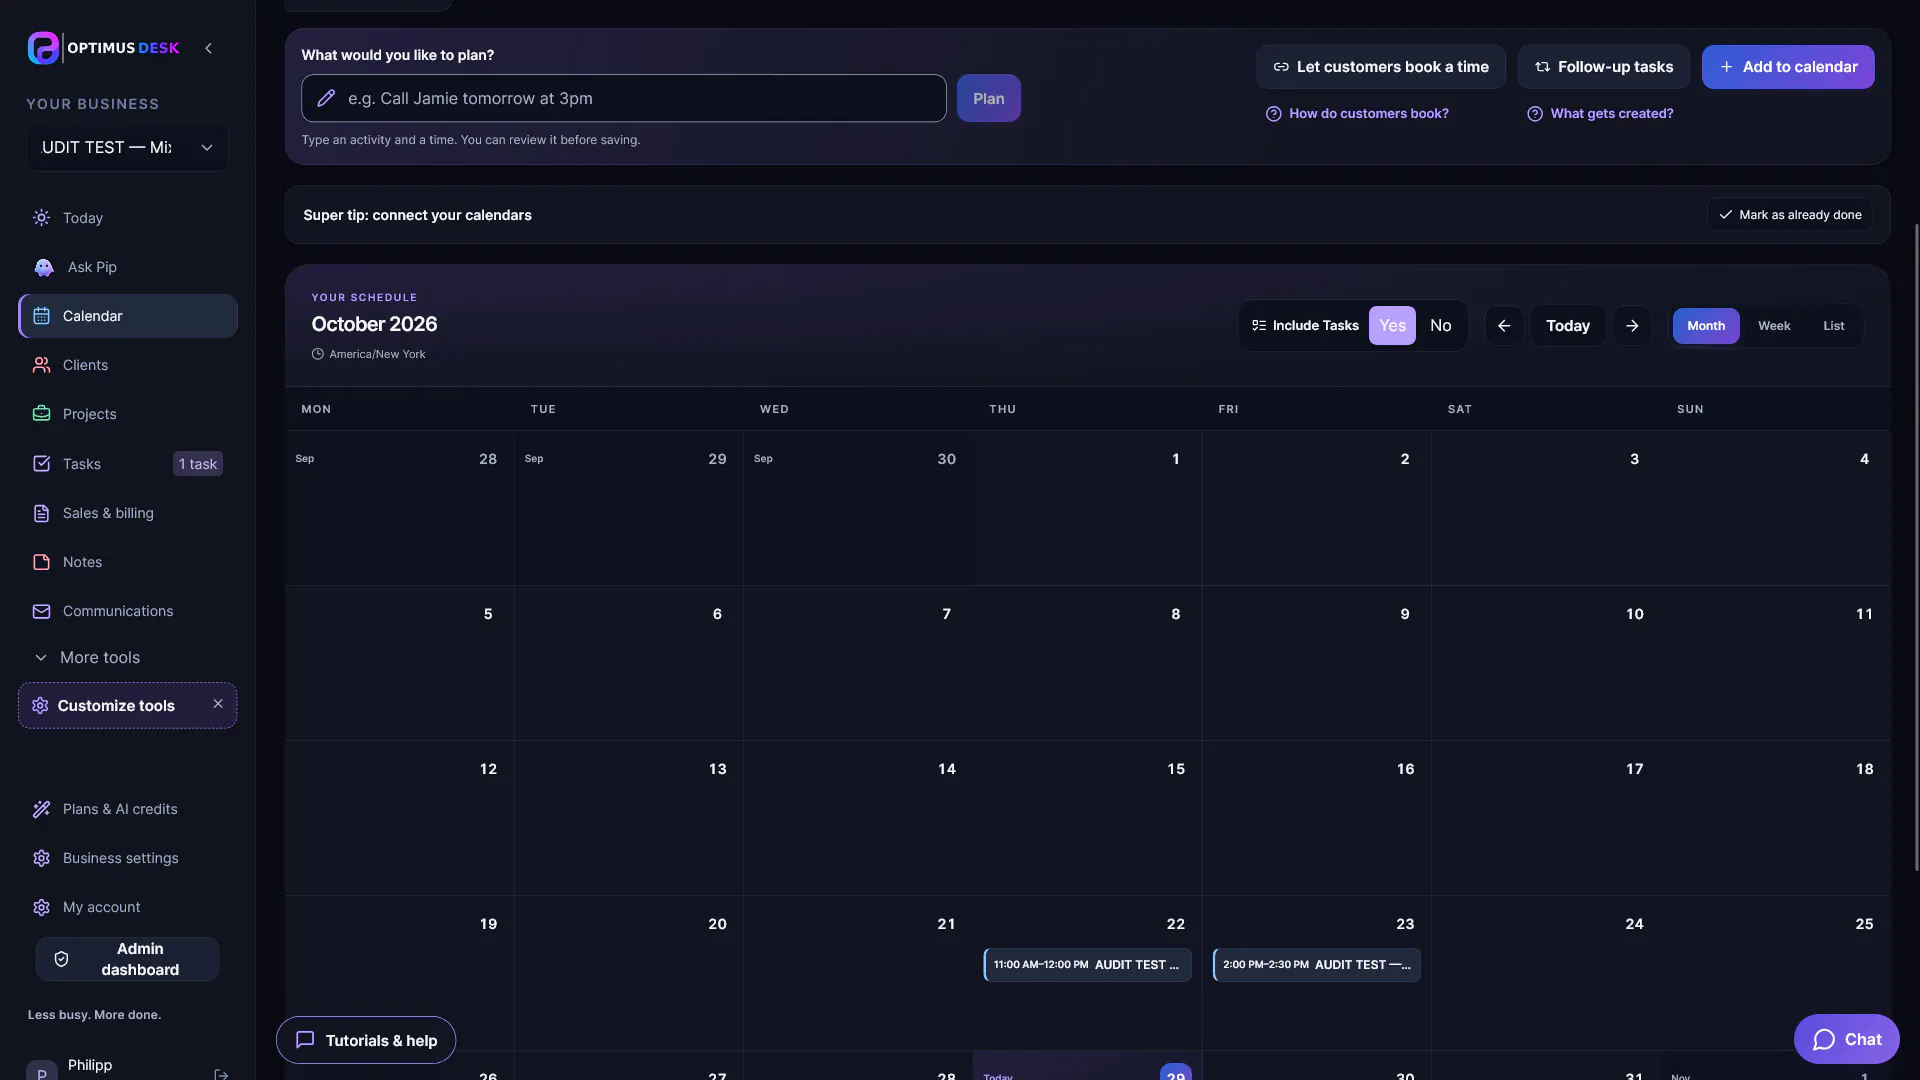Click the My account gear icon
This screenshot has height=1080, width=1920.
point(41,907)
